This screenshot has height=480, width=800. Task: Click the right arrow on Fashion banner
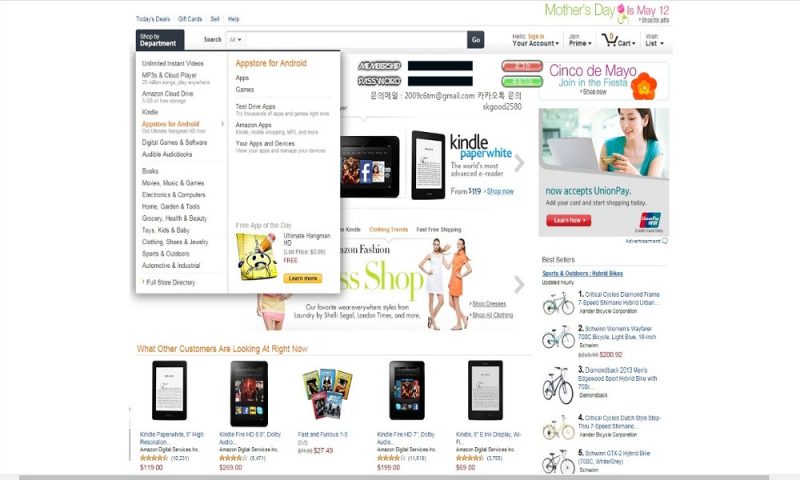click(519, 284)
